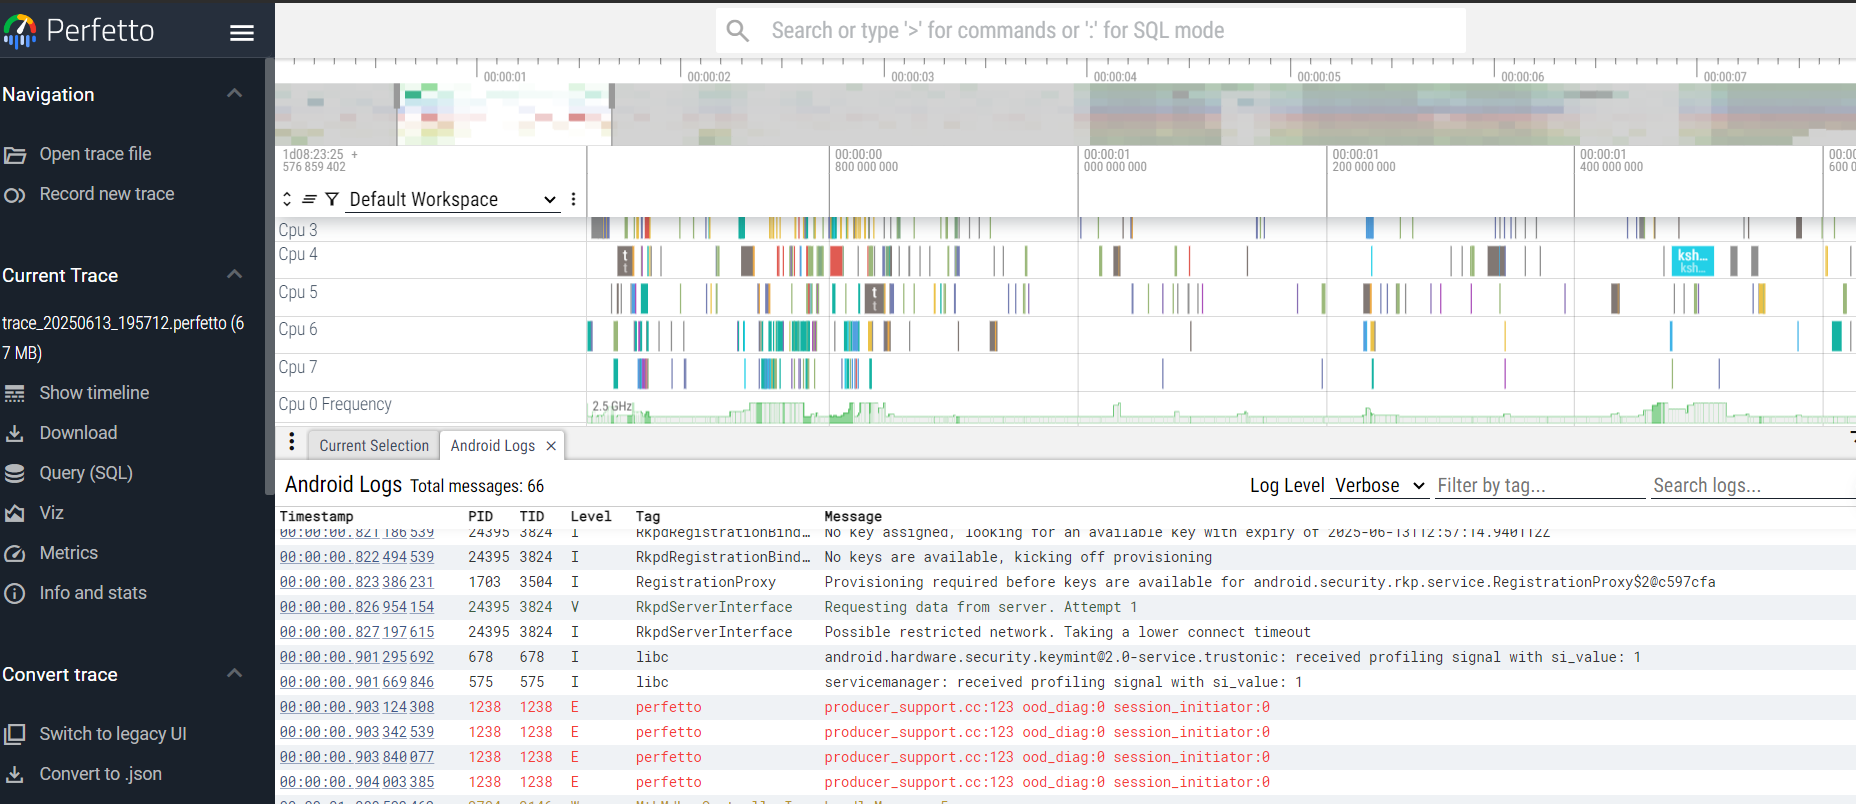Click the Message column header
The image size is (1856, 804).
pos(853,516)
